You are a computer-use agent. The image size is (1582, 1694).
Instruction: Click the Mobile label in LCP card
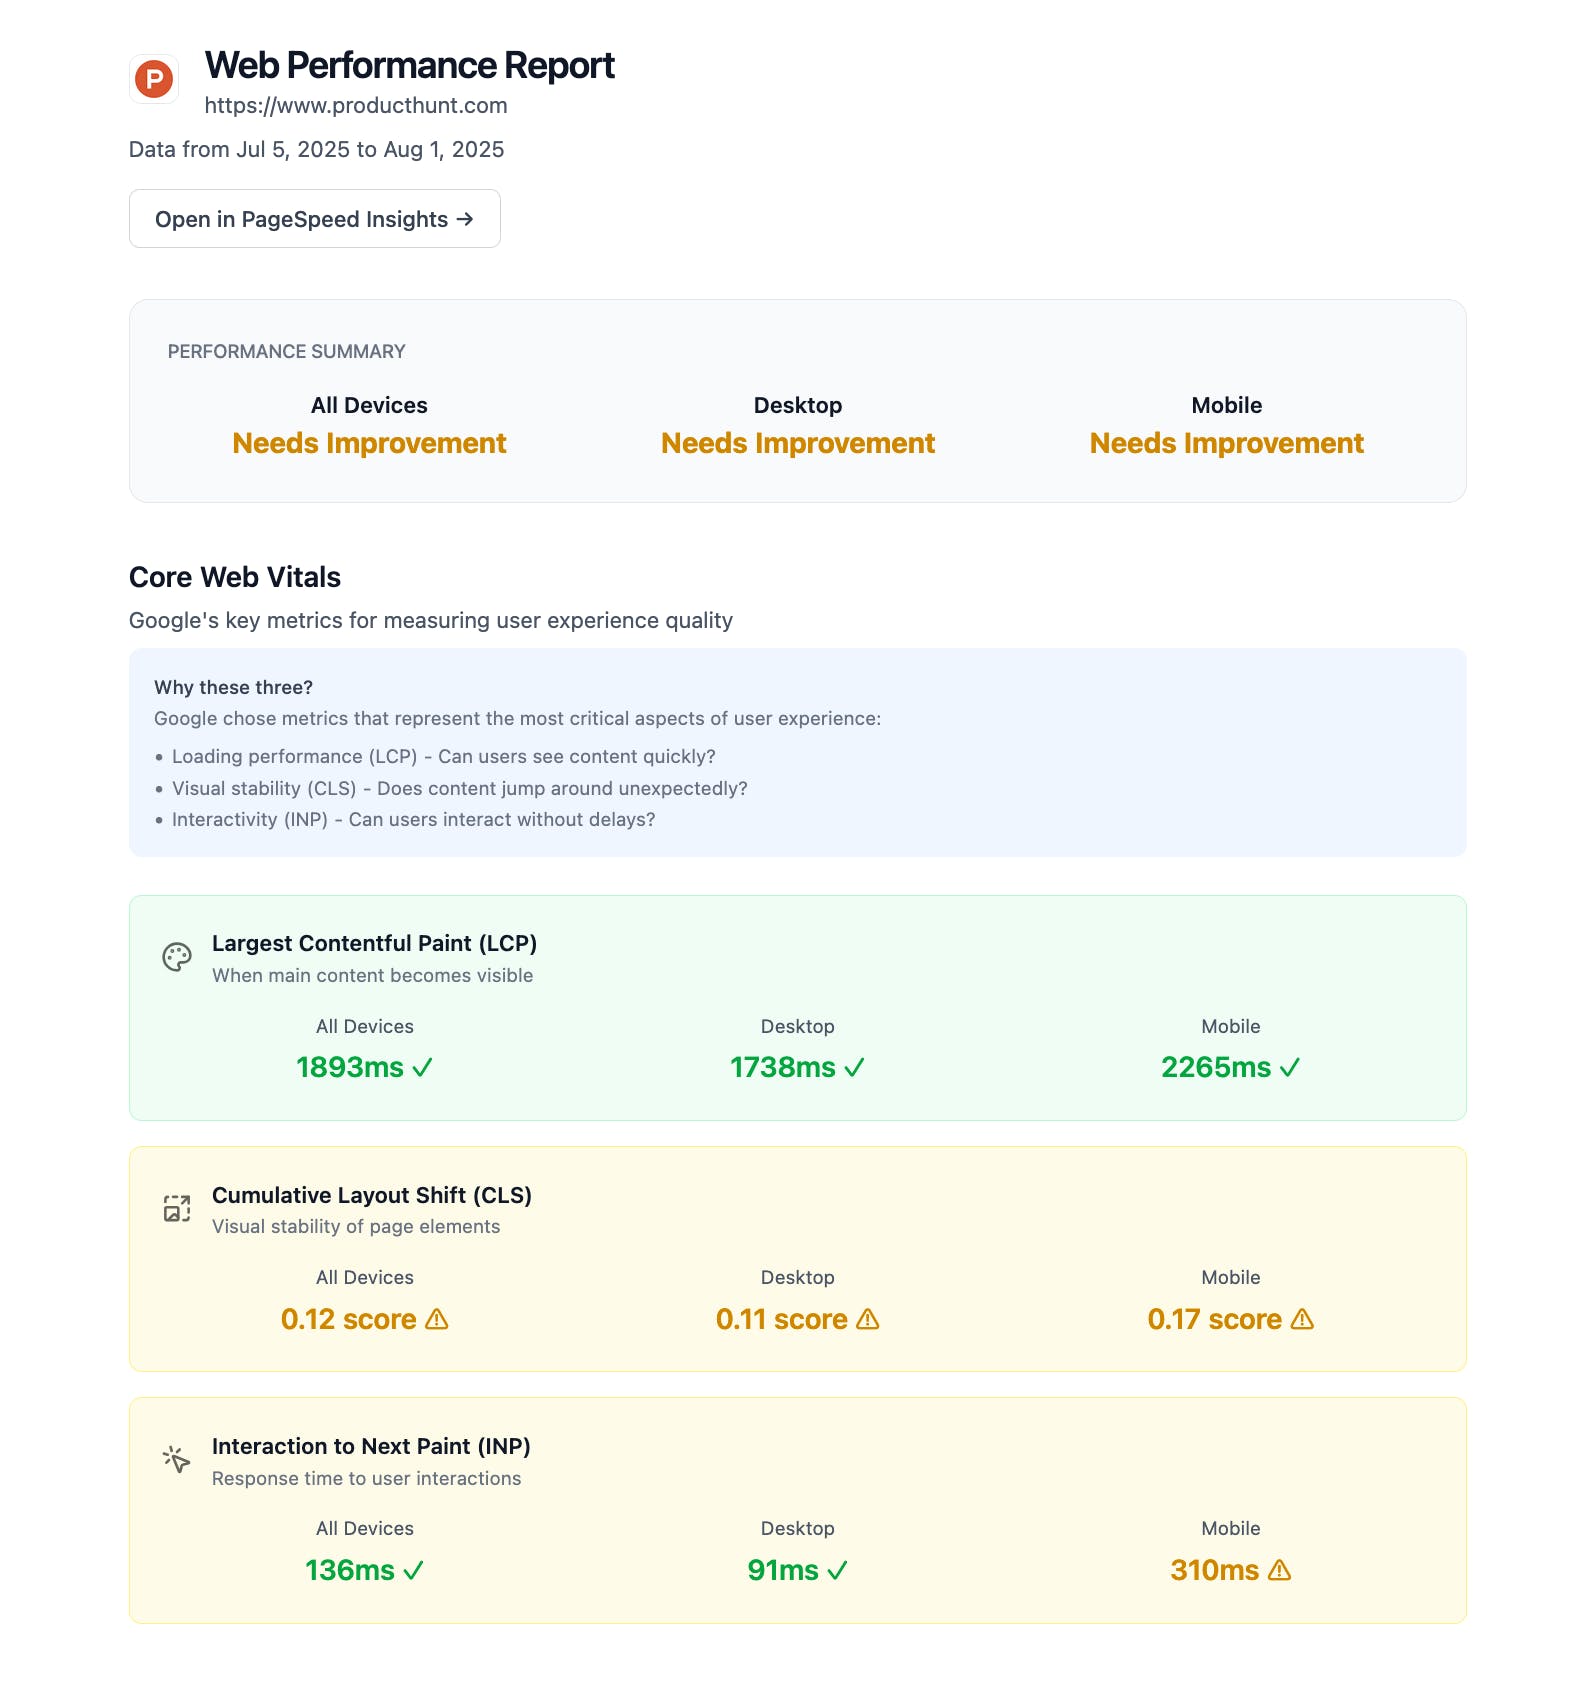1231,1026
